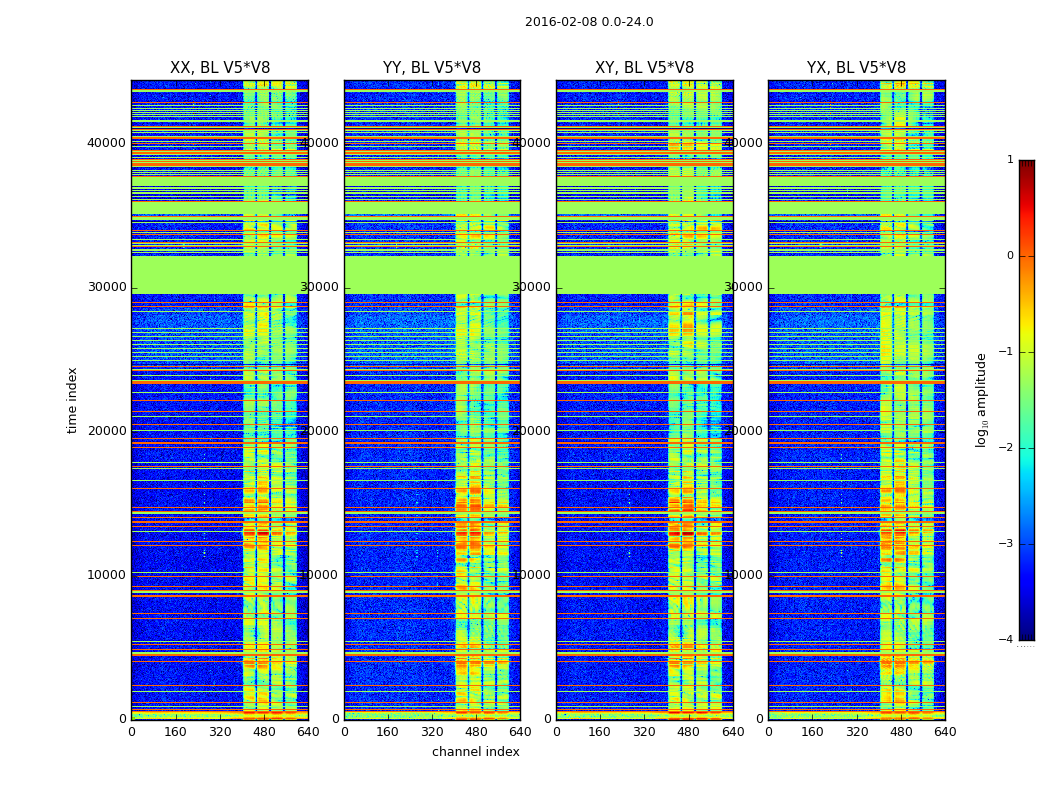This screenshot has height=800, width=1050.
Task: Click the dark red top of the colorbar
Action: point(1027,165)
